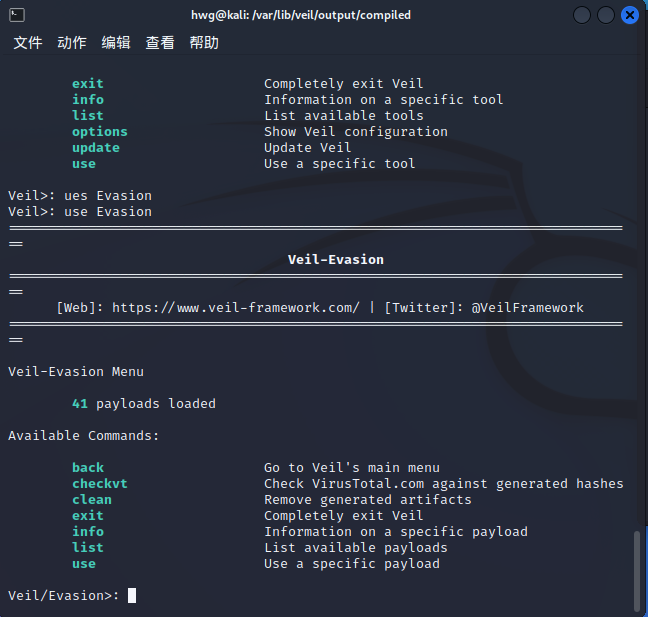Viewport: 648px width, 617px height.
Task: Open the 动作 menu
Action: (72, 43)
